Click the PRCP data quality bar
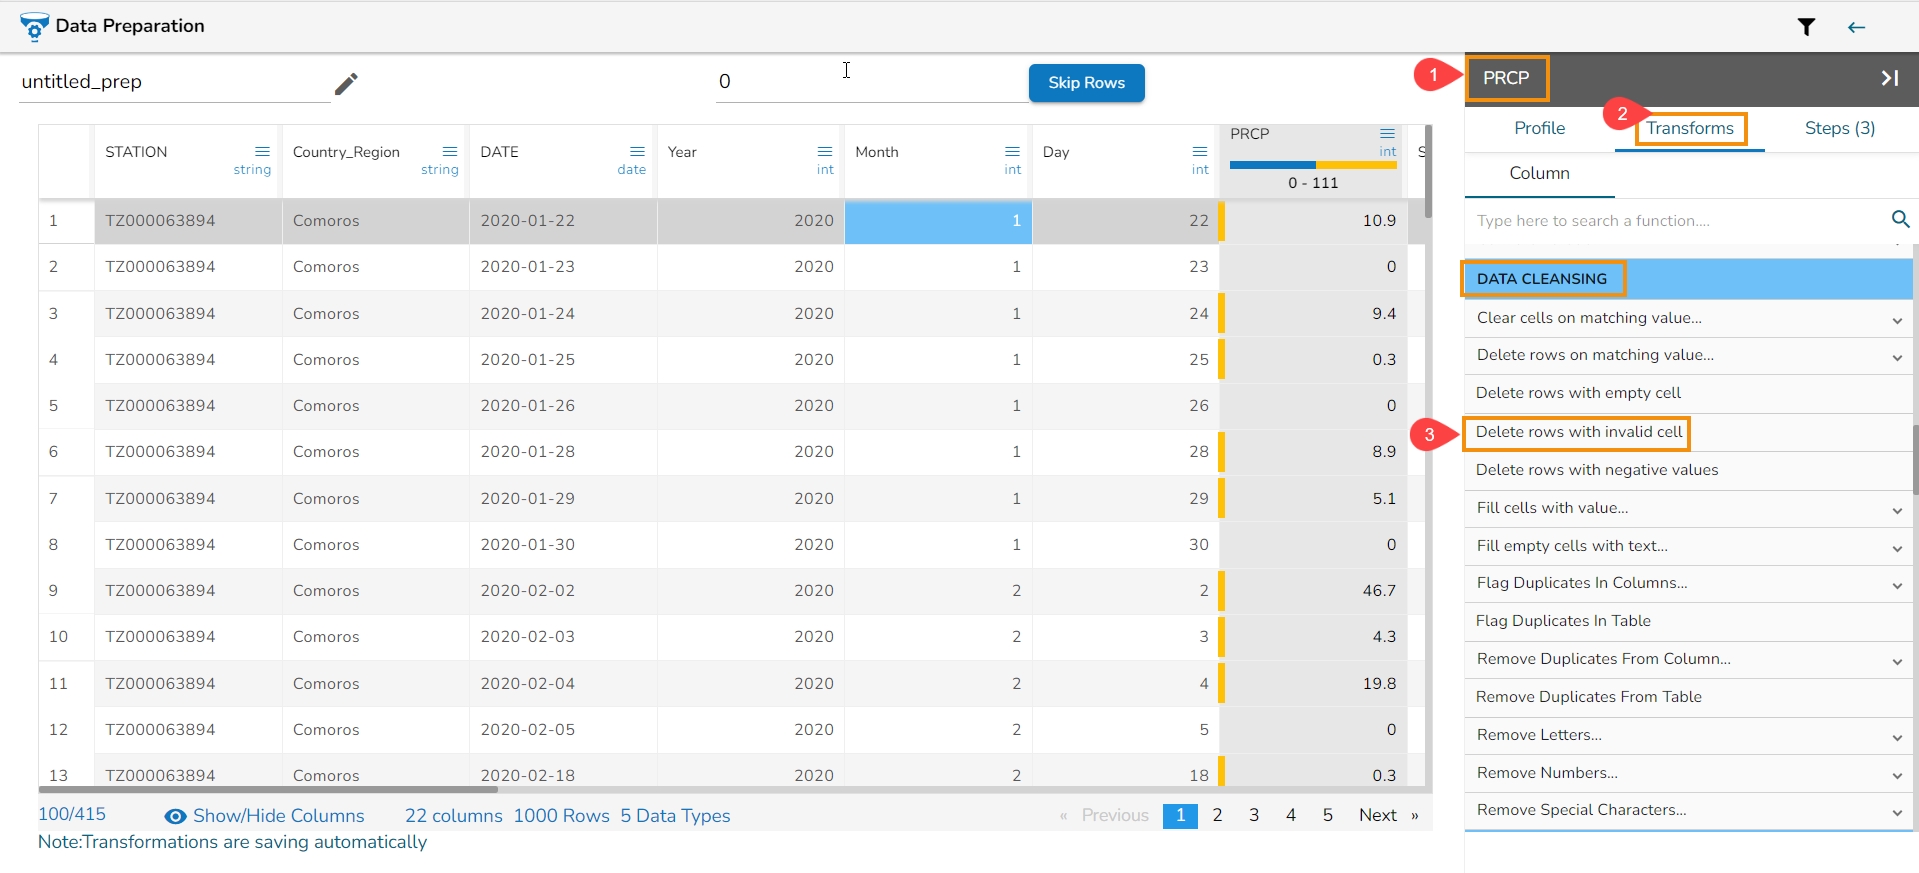 (x=1312, y=165)
